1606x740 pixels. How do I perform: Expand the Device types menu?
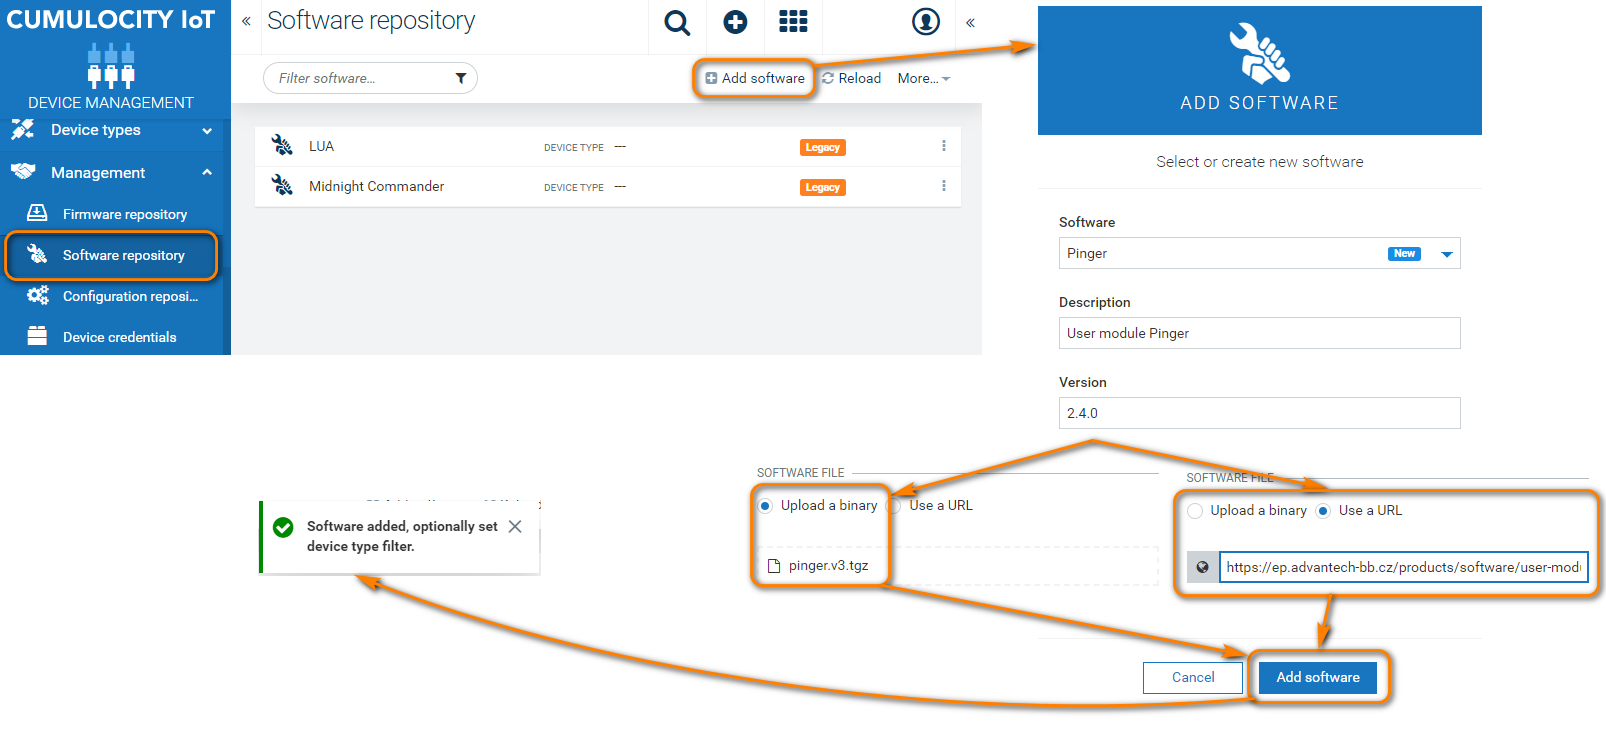(207, 130)
